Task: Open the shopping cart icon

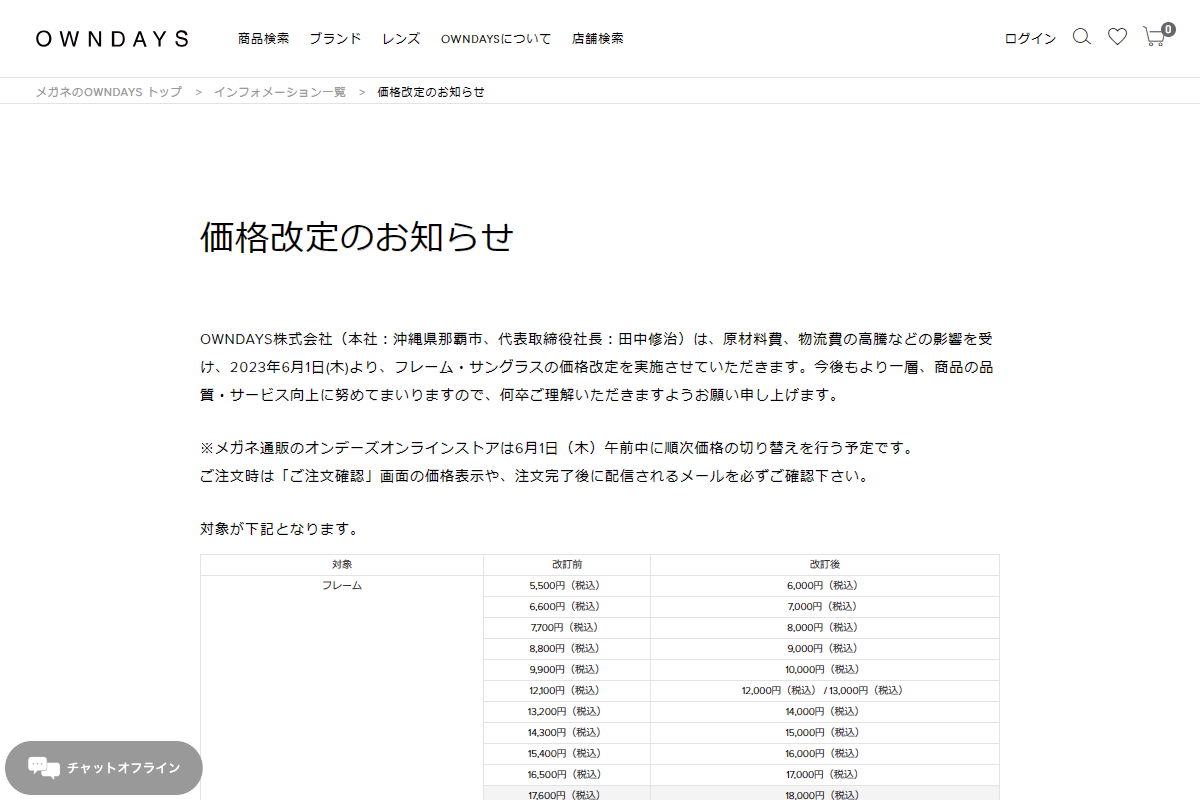Action: (x=1155, y=36)
